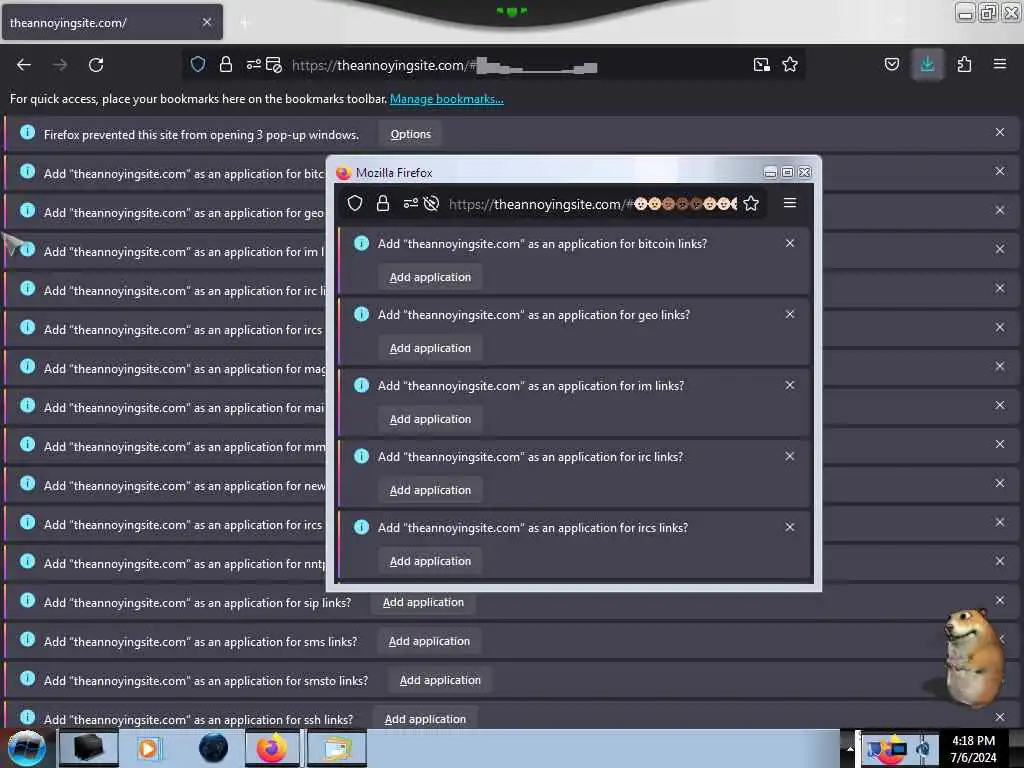1024x768 pixels.
Task: Click Add application for ircs links in the popup
Action: coord(430,561)
